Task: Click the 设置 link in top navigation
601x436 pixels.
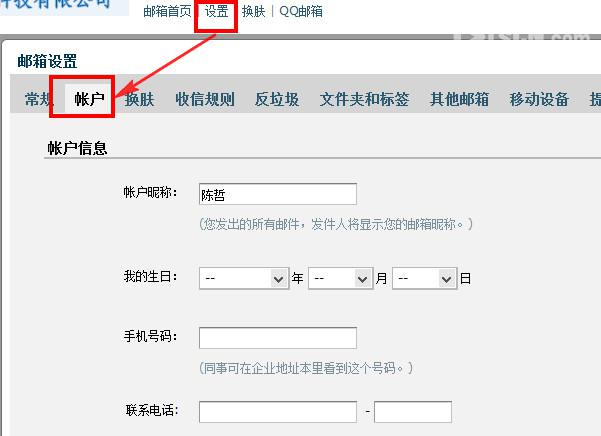Action: pos(216,11)
